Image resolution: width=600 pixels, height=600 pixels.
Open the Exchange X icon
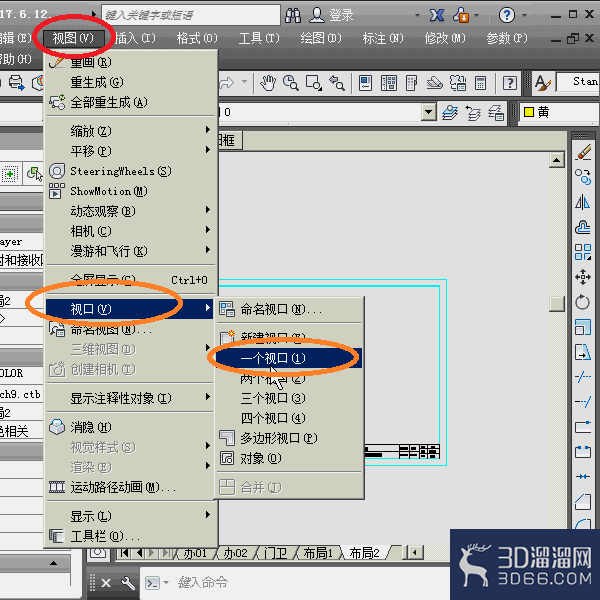[x=437, y=15]
